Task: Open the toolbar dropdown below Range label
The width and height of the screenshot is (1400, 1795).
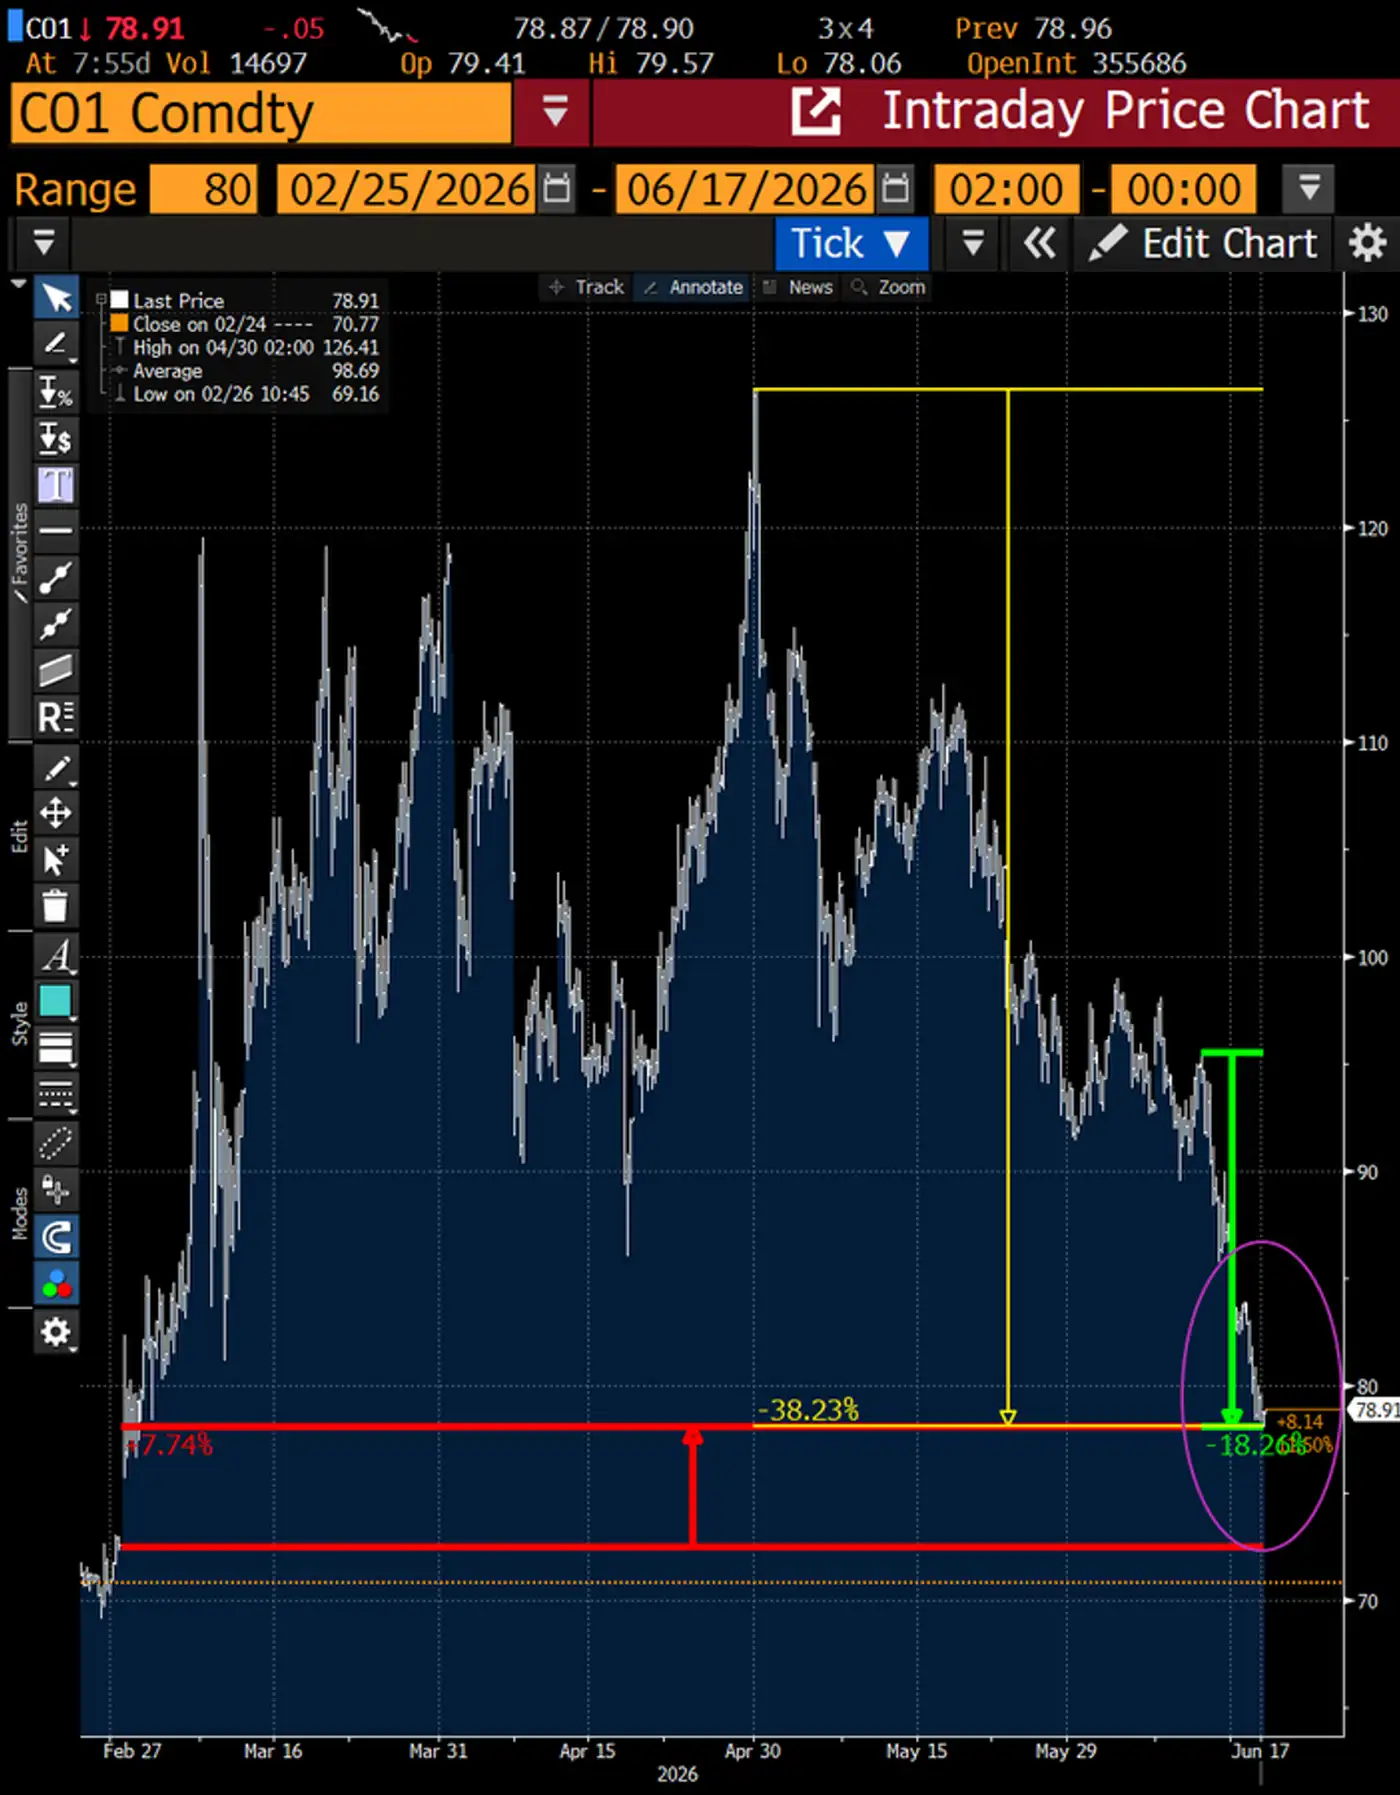Action: click(43, 243)
